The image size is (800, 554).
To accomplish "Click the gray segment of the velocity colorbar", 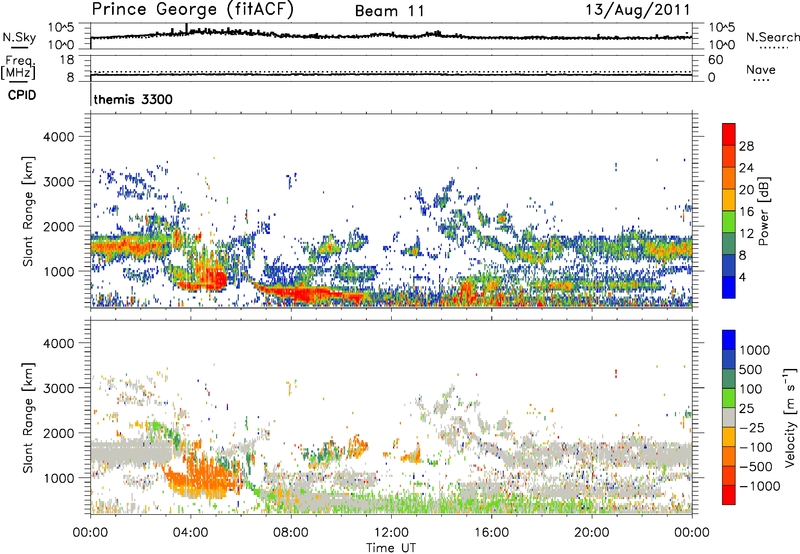I will click(729, 417).
